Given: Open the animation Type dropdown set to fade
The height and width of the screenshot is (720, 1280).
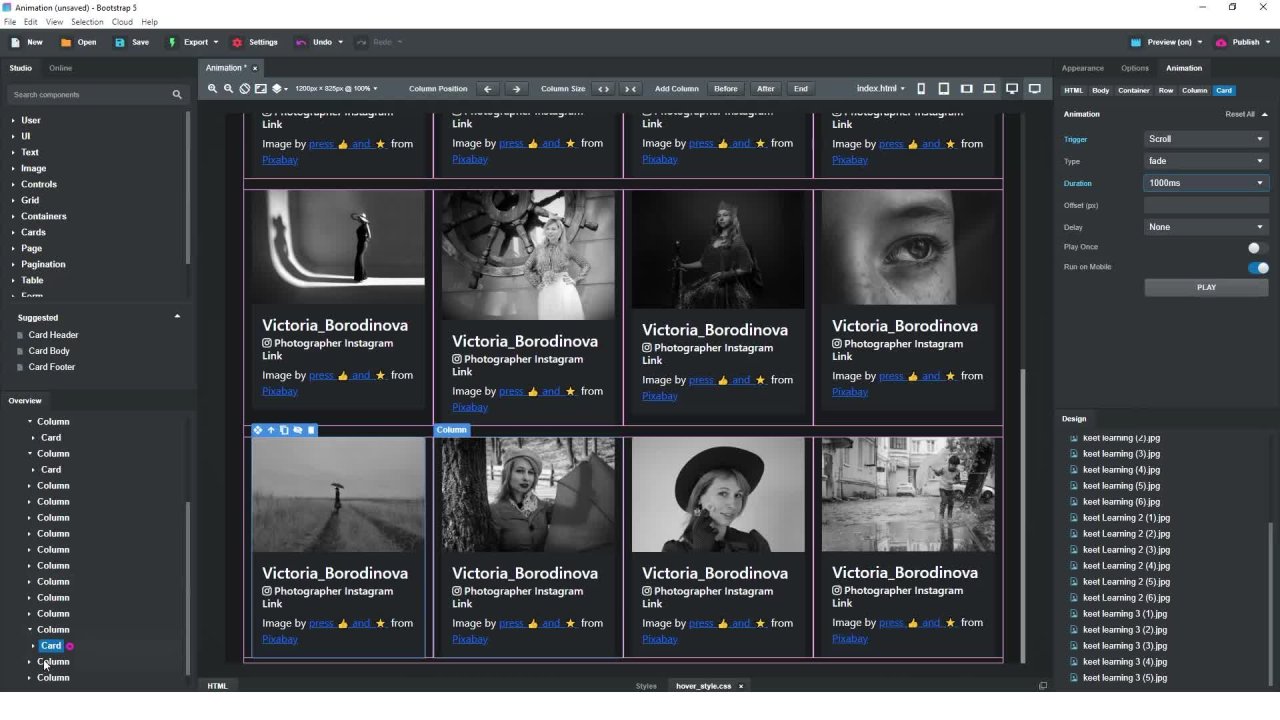Looking at the screenshot, I should pyautogui.click(x=1206, y=161).
